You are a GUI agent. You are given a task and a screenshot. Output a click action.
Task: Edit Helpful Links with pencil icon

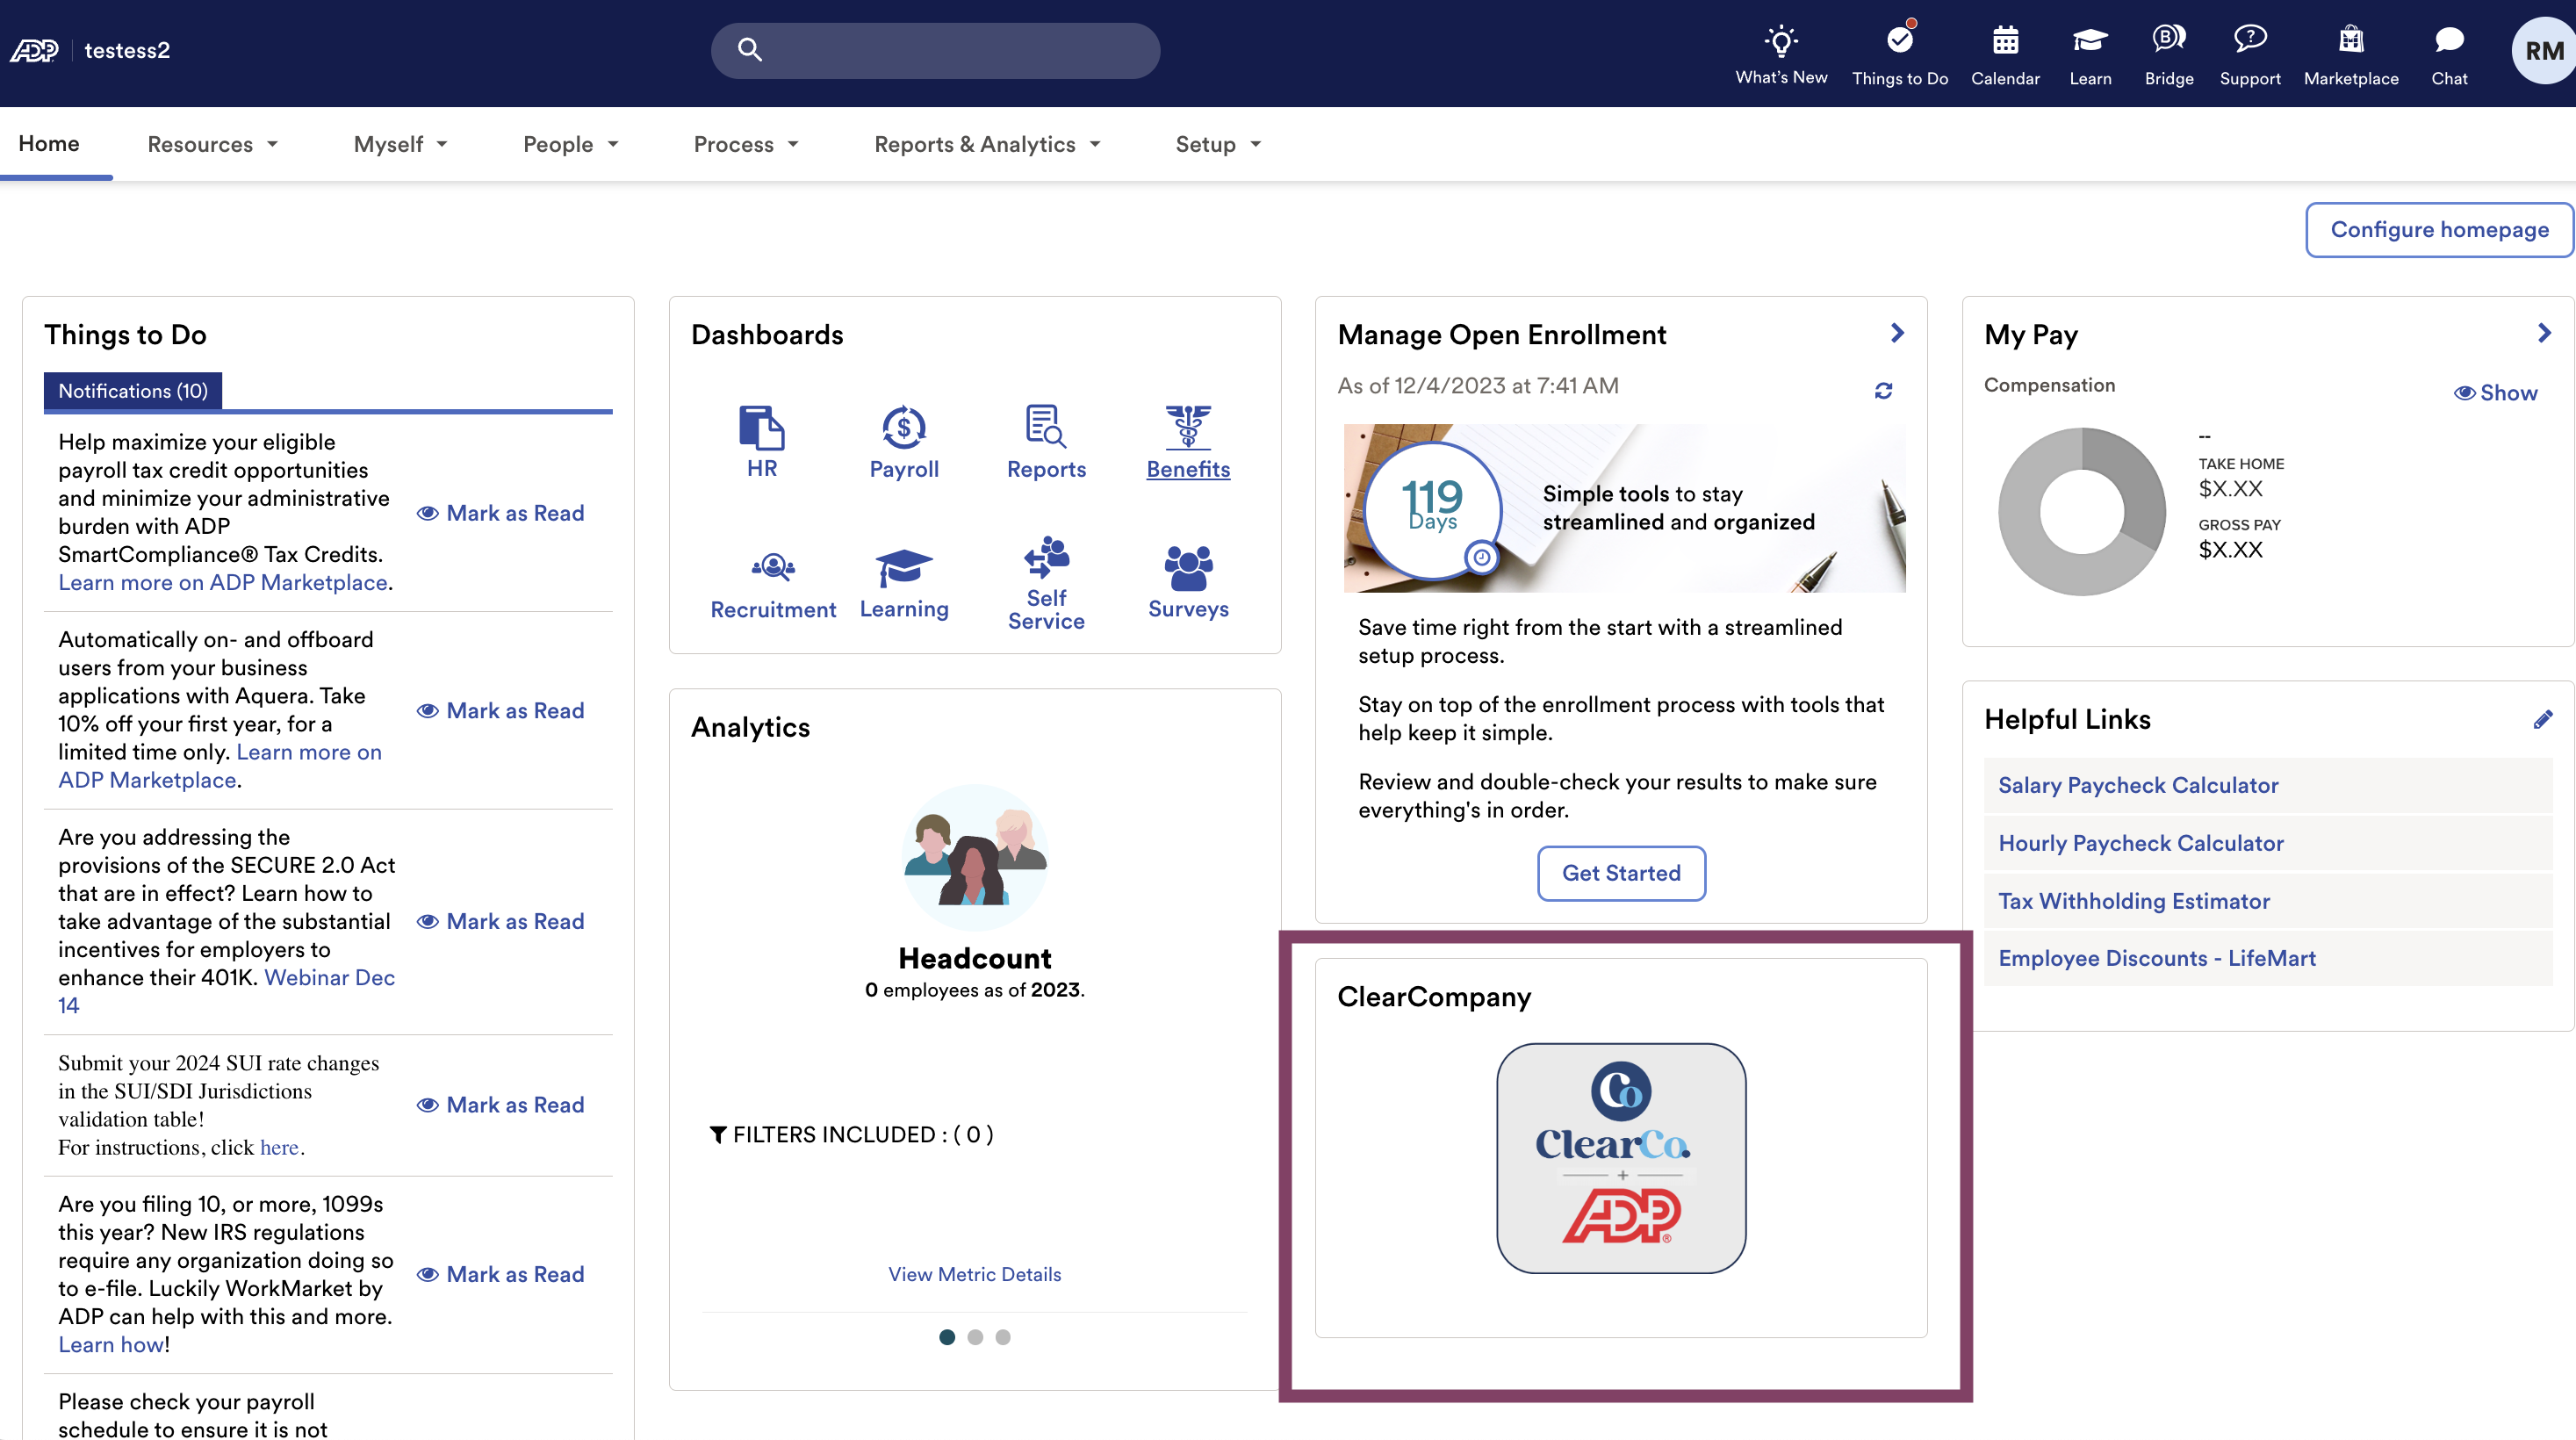[x=2542, y=719]
